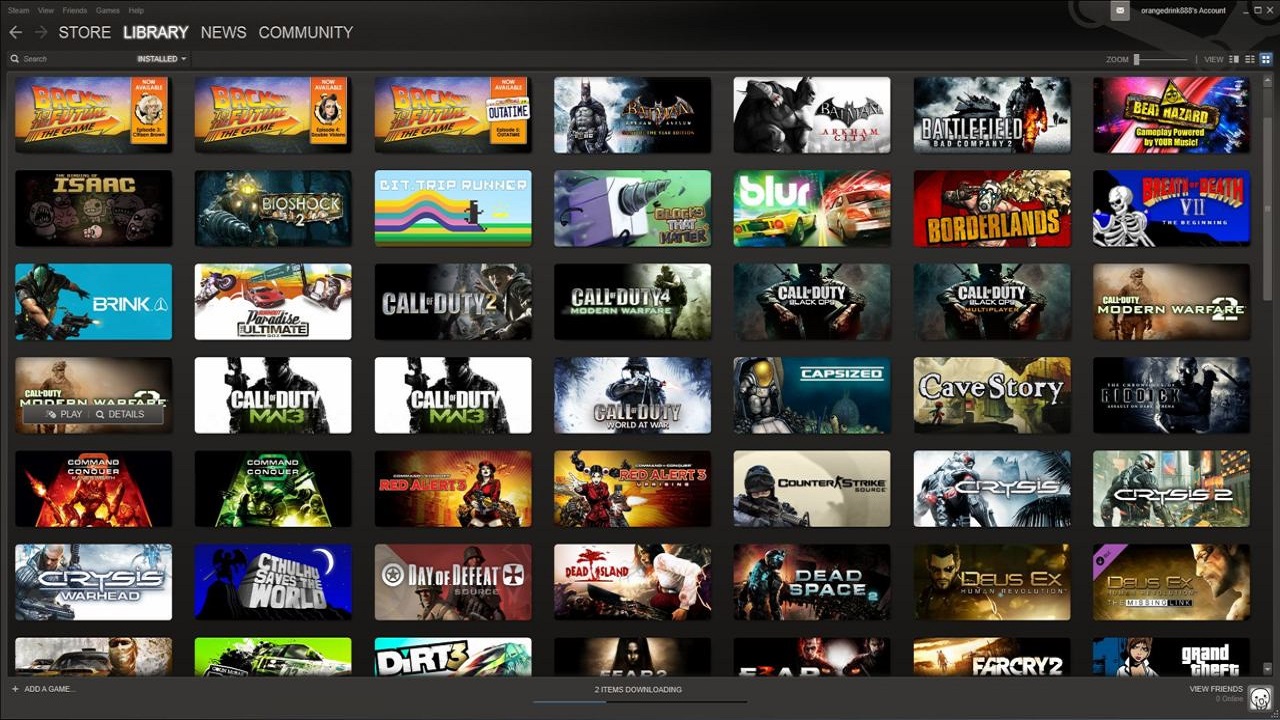
Task: Select Batman Arkham City game tile
Action: coord(812,115)
